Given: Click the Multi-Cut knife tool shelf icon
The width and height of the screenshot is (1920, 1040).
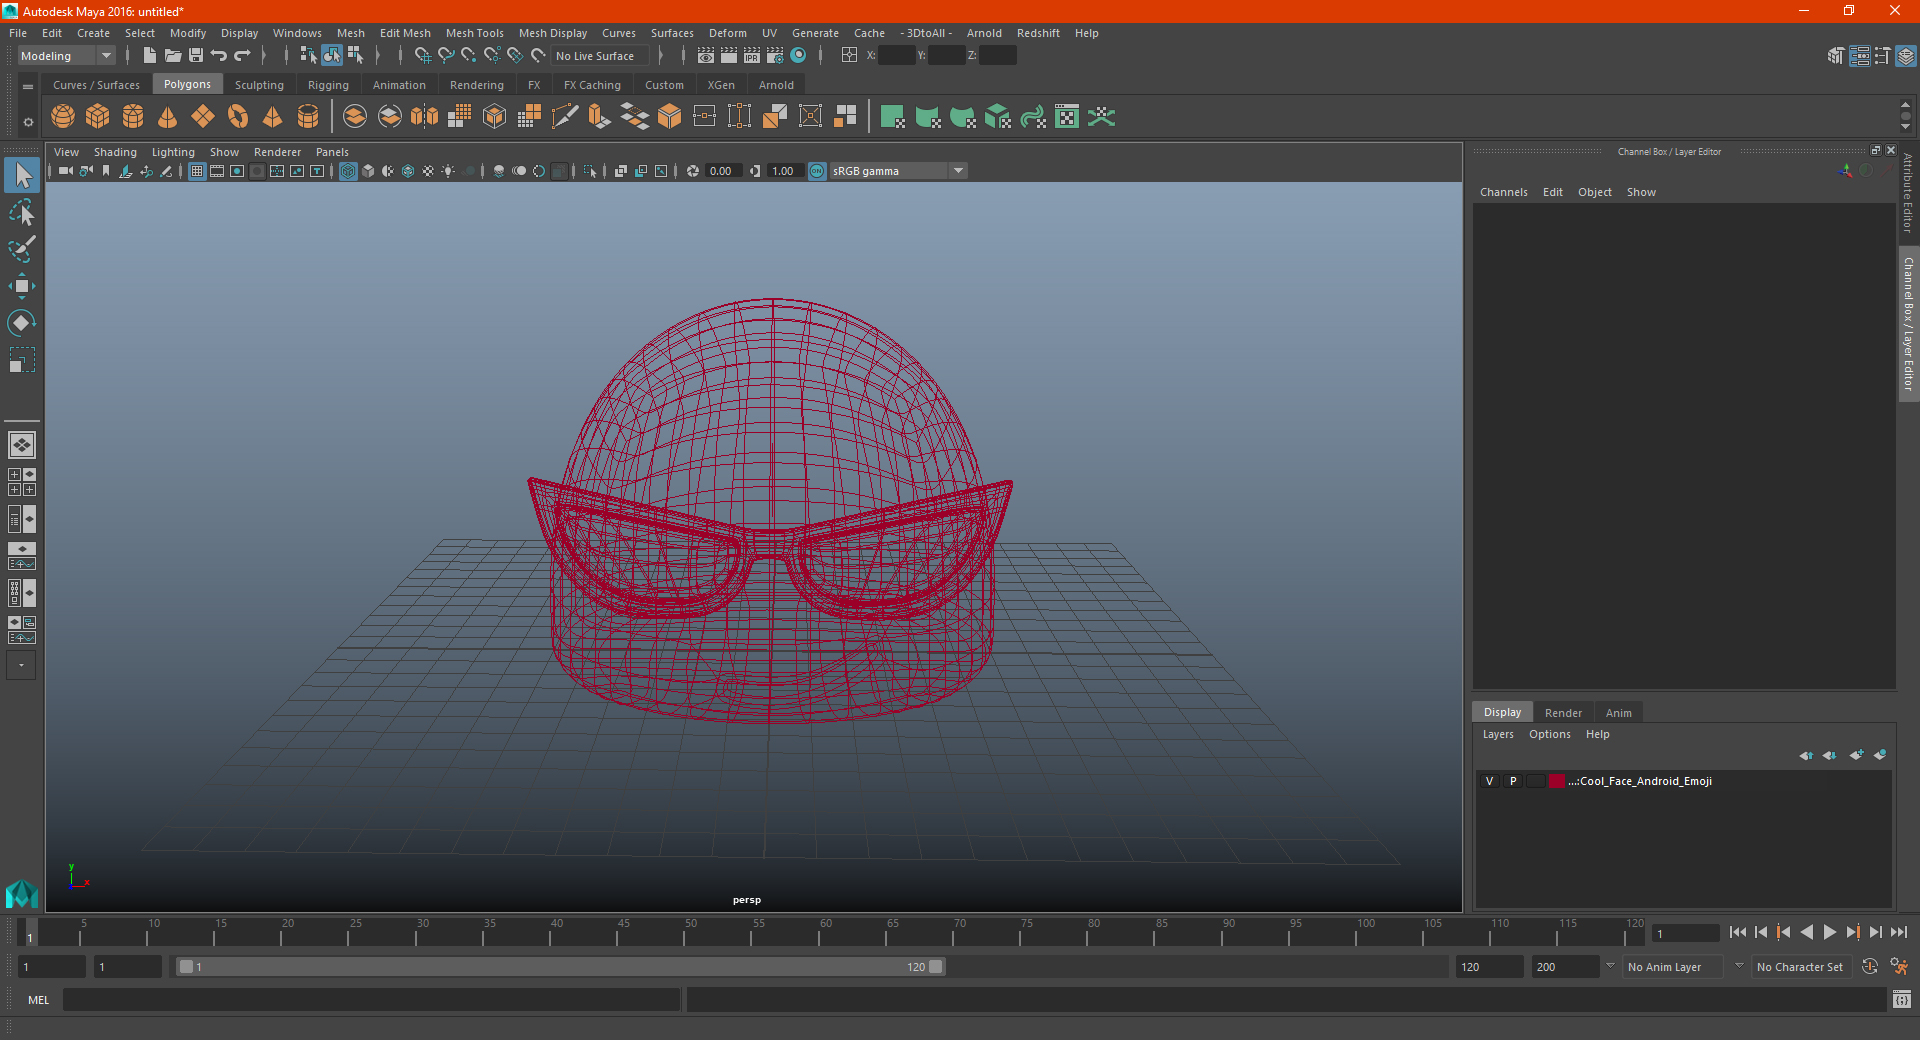Looking at the screenshot, I should pos(565,117).
